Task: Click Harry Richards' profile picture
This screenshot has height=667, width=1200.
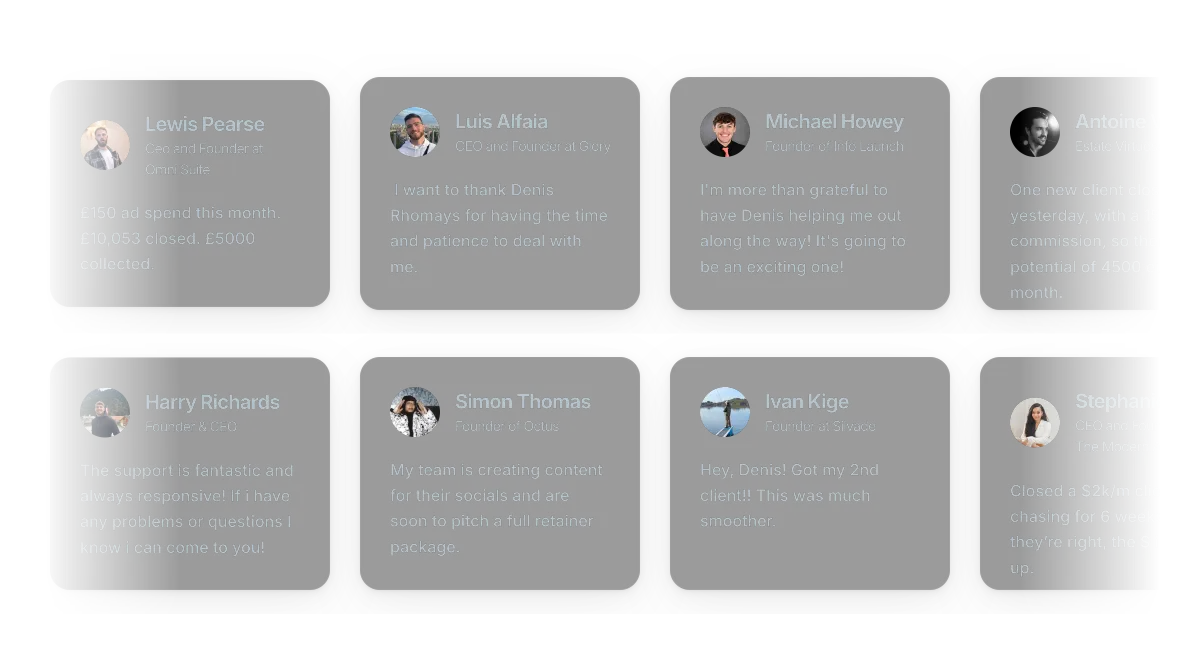Action: pyautogui.click(x=105, y=412)
